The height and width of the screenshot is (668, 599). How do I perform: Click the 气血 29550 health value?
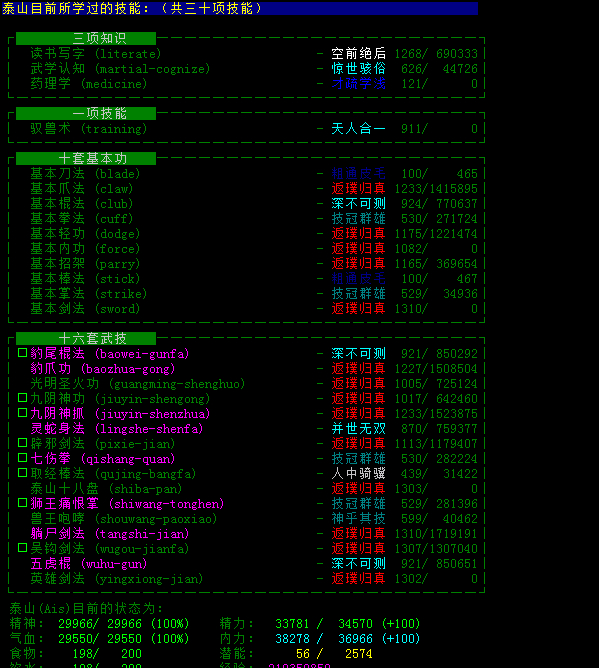[78, 639]
